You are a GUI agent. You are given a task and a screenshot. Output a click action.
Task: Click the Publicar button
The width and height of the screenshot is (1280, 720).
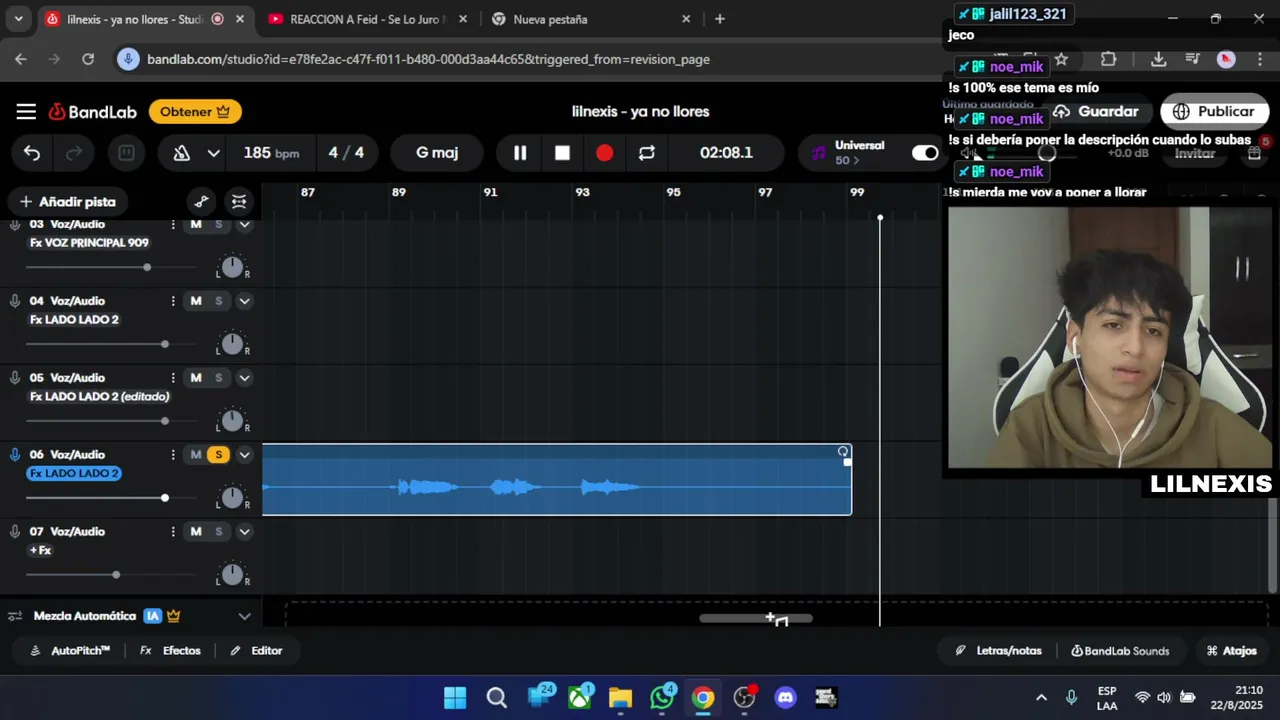point(1214,112)
